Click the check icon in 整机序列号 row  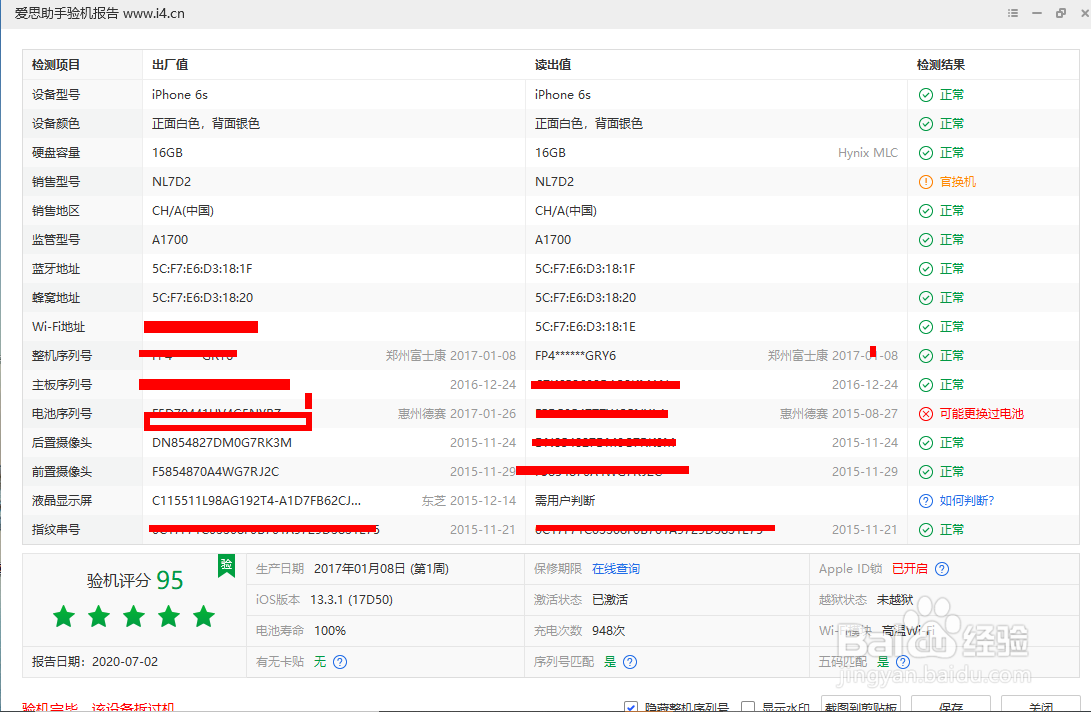[x=925, y=356]
